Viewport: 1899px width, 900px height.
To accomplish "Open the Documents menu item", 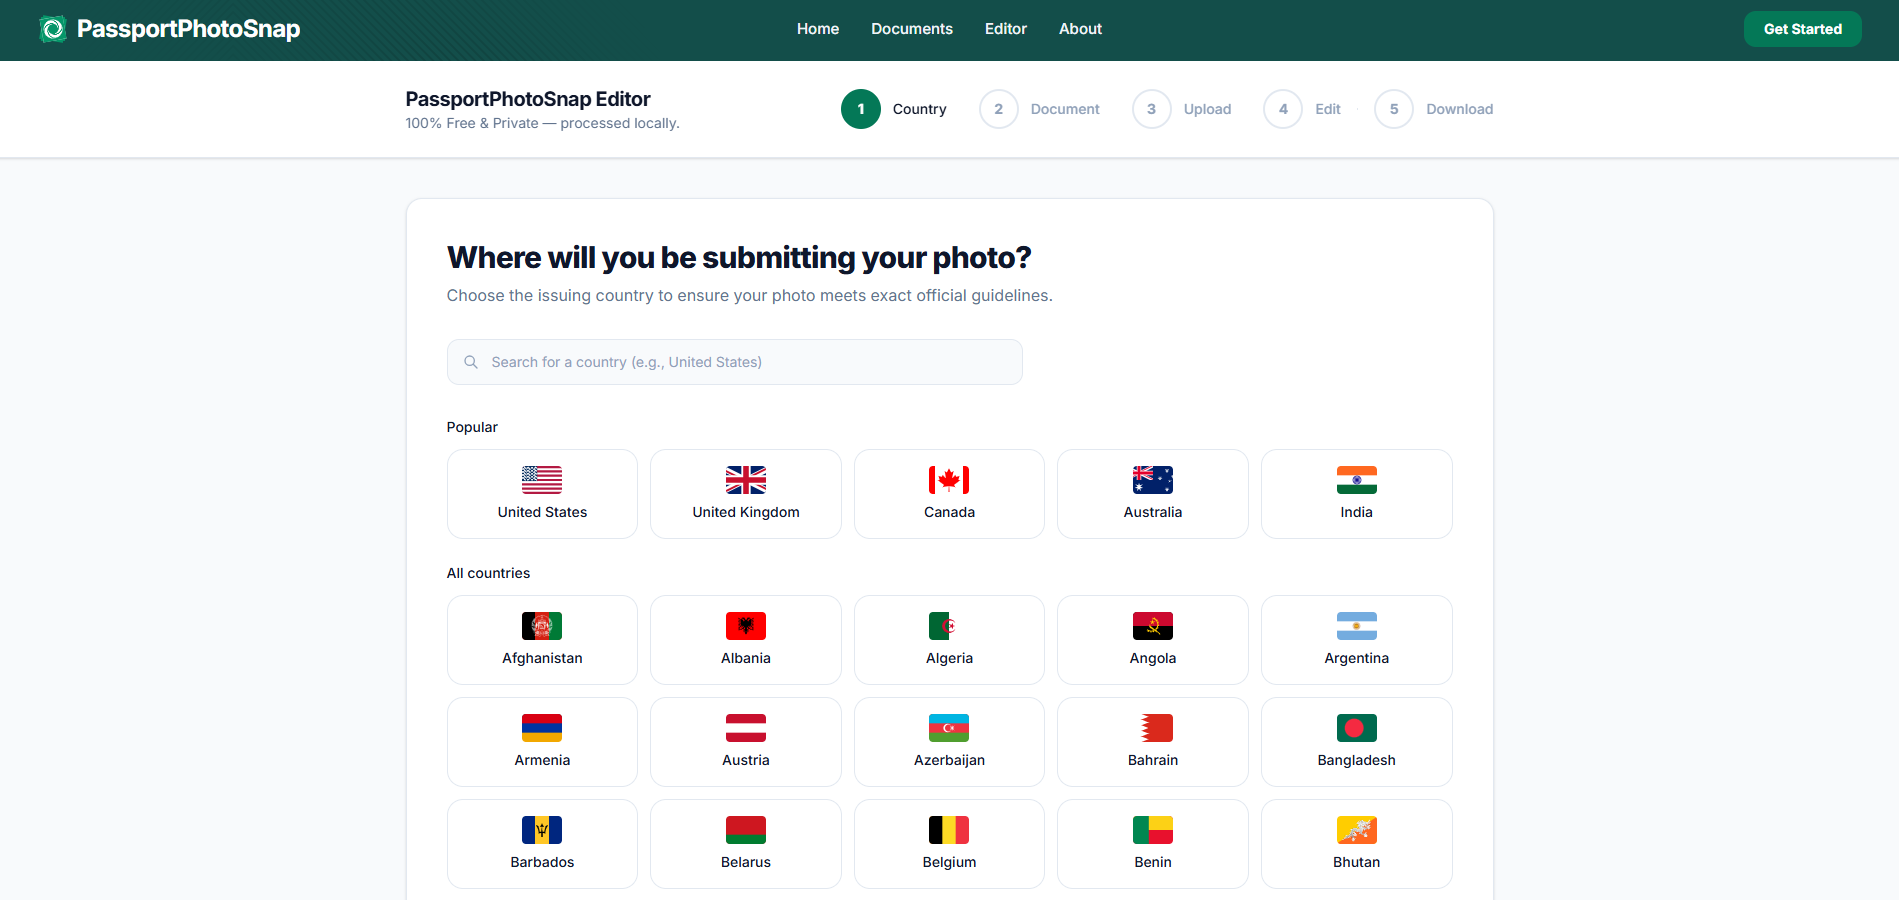I will (911, 29).
